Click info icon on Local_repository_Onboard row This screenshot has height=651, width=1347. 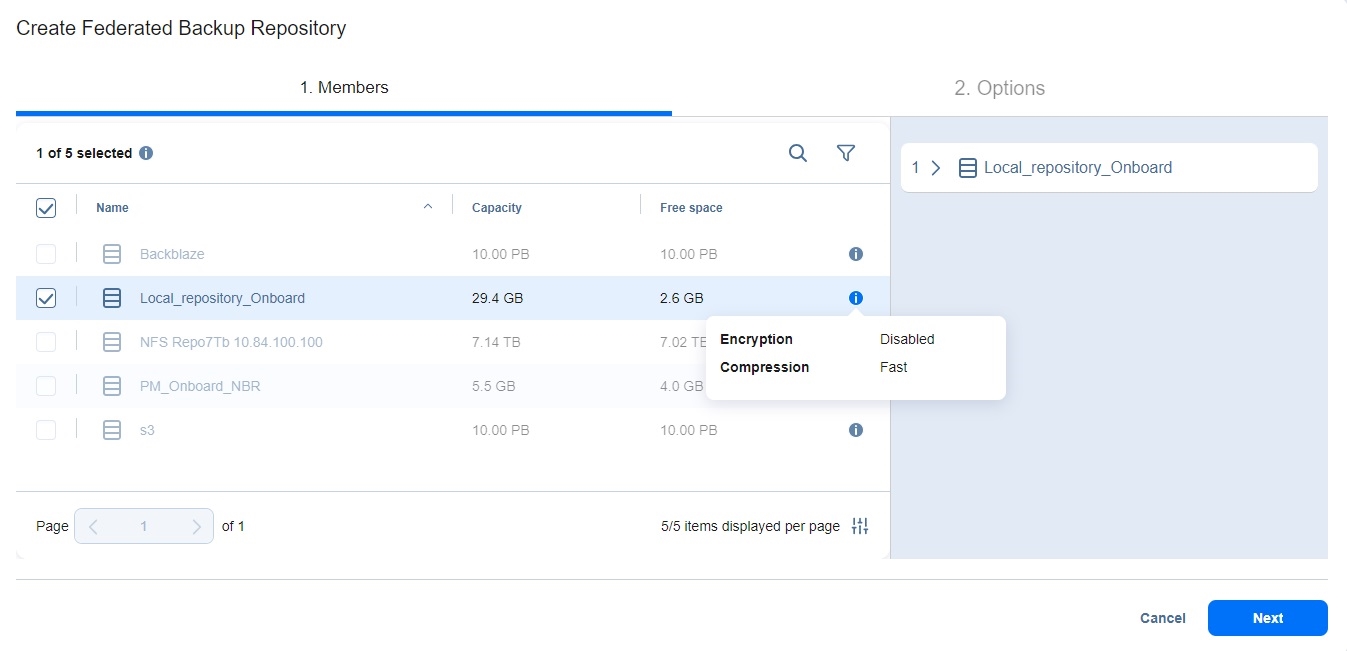(x=855, y=298)
